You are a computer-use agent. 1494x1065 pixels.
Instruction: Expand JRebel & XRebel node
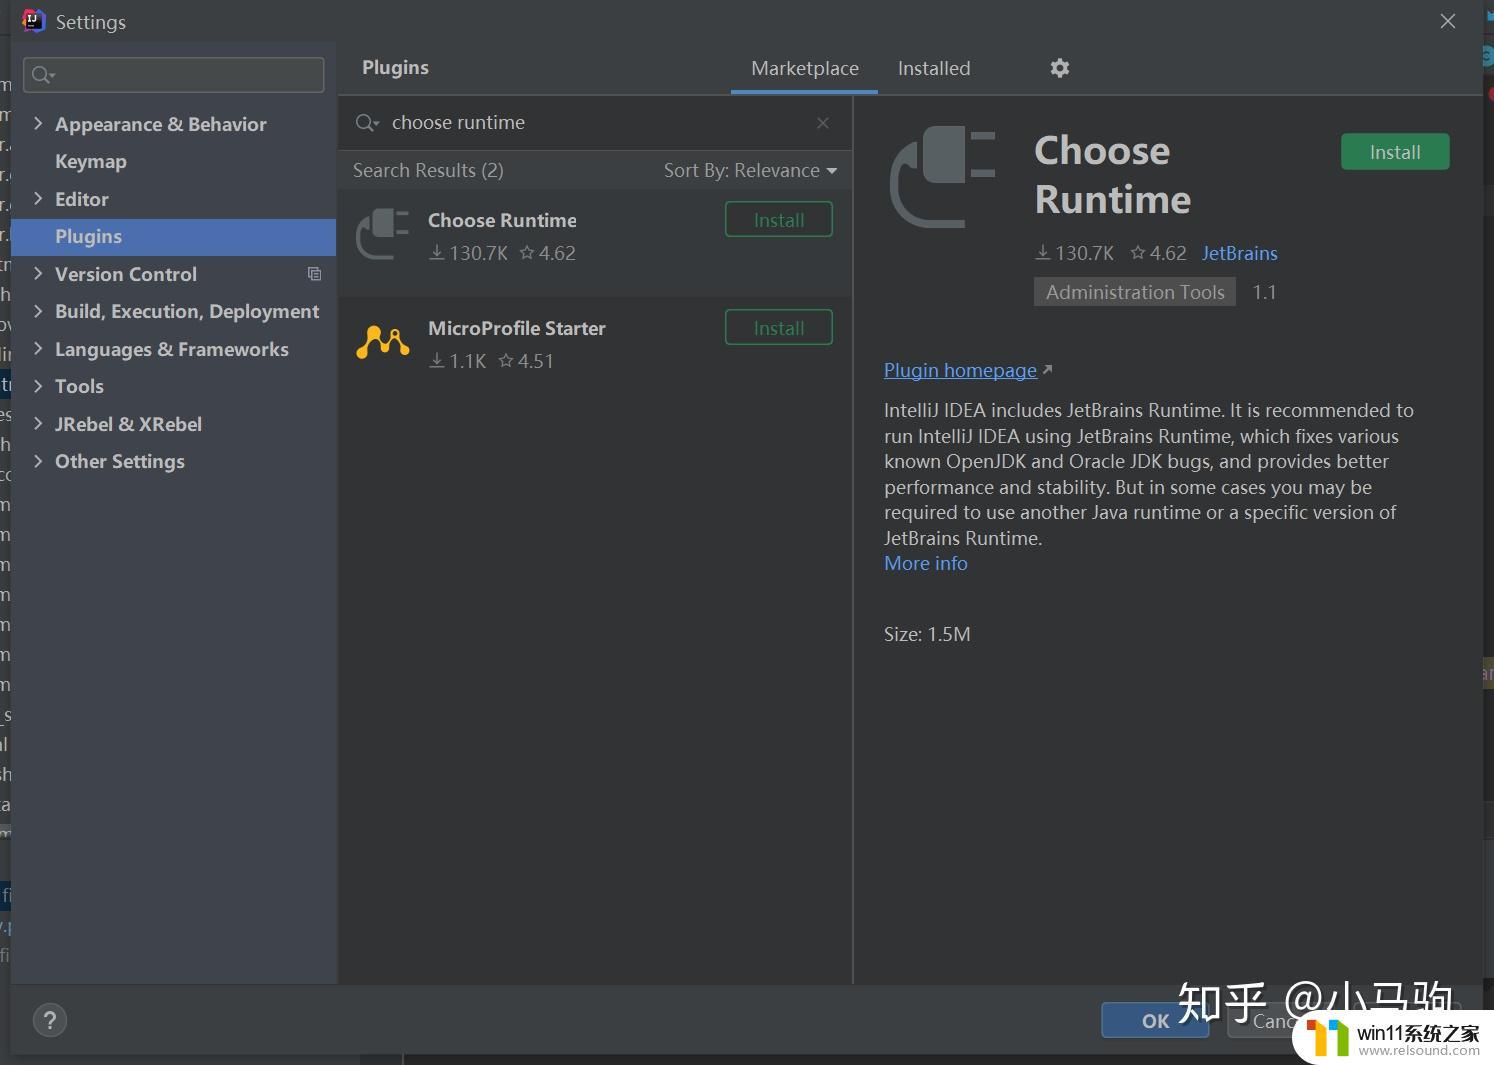(x=38, y=424)
